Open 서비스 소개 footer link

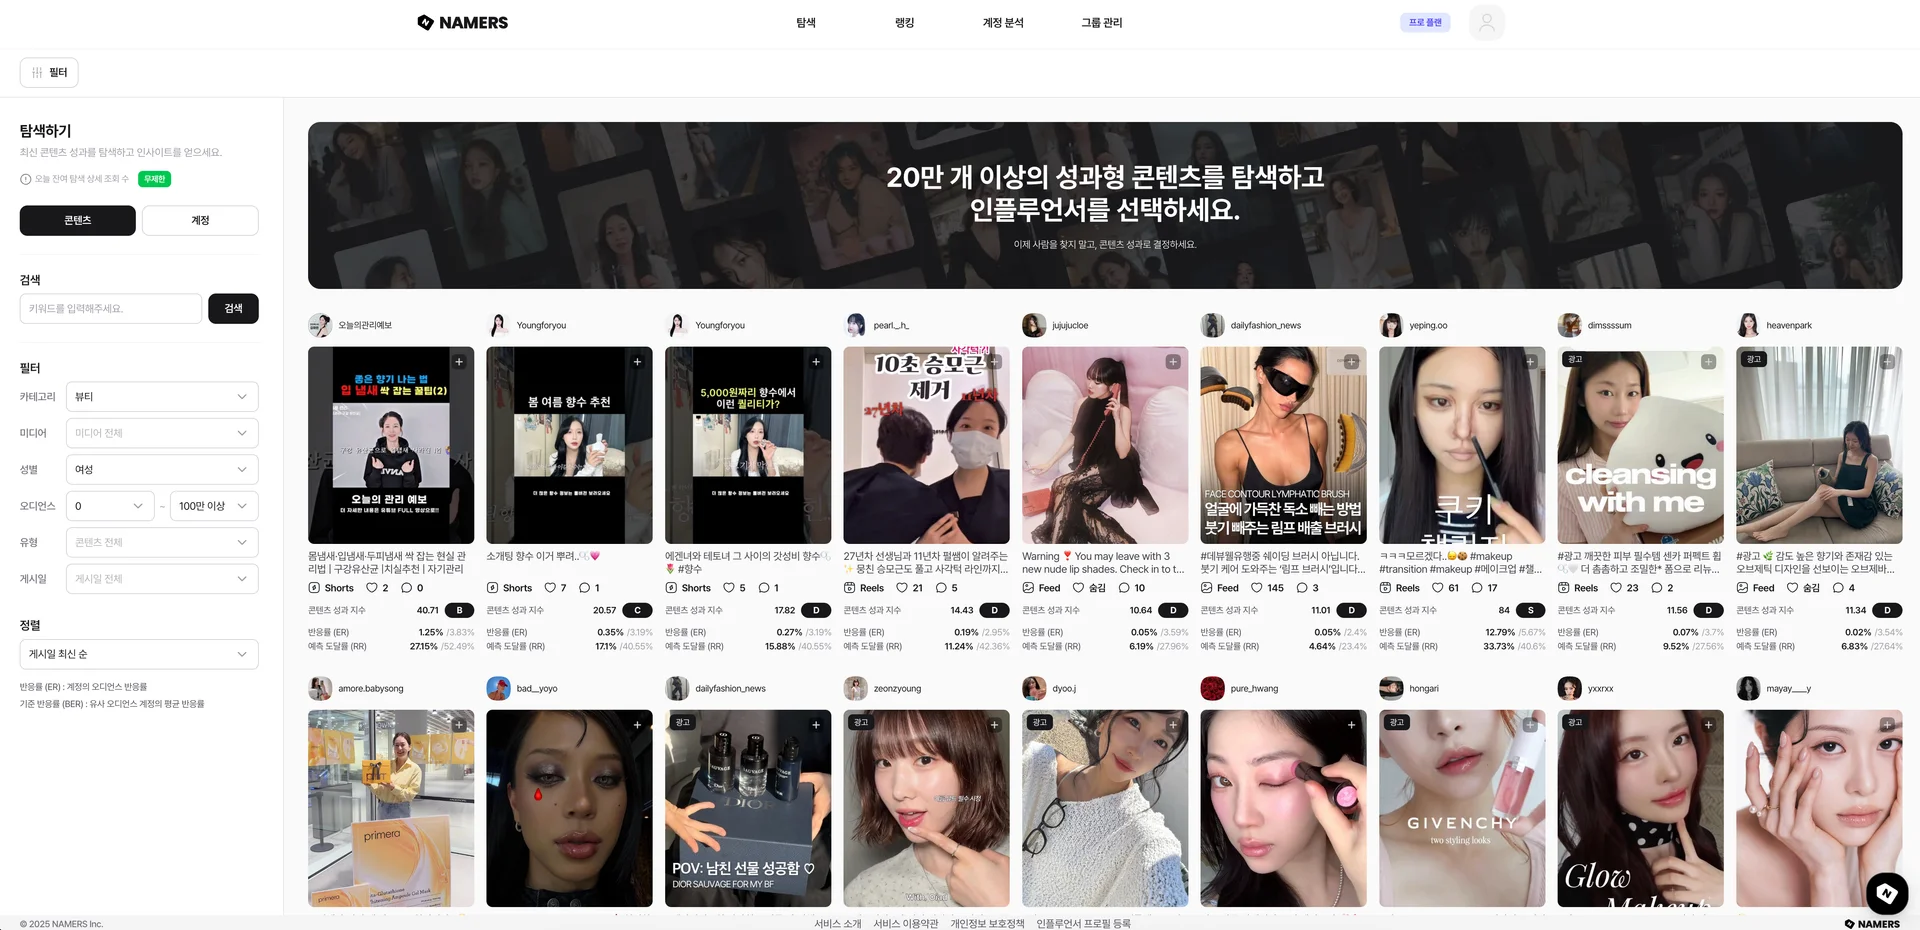(x=838, y=923)
